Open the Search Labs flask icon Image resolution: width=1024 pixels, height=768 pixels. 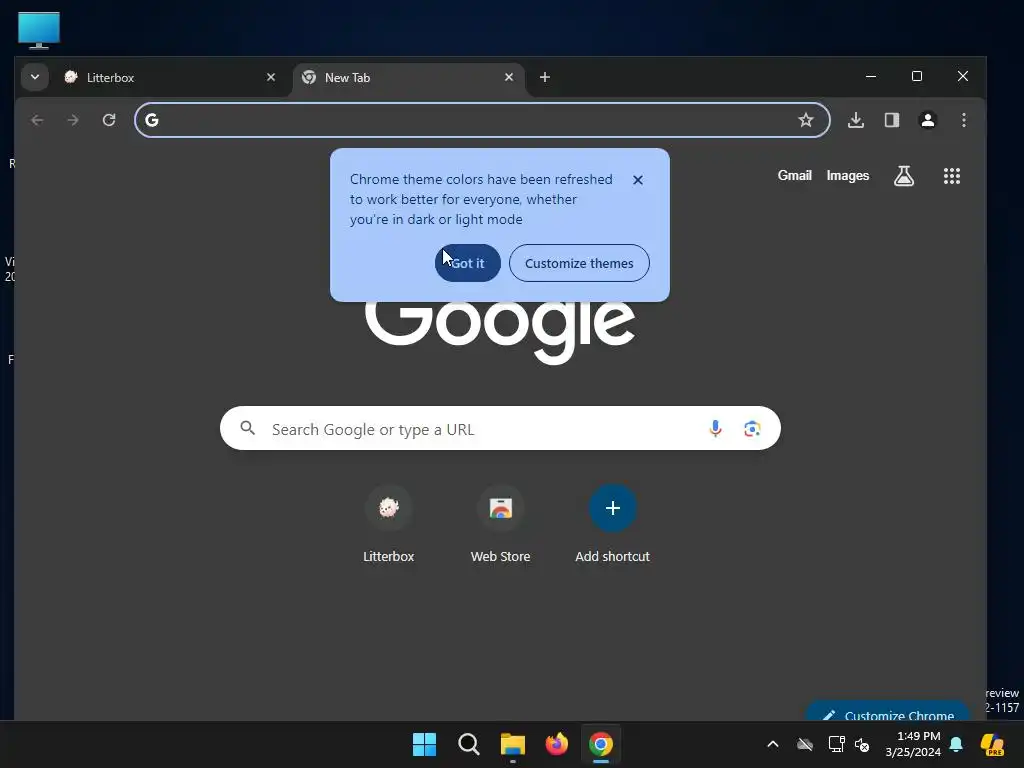(904, 176)
